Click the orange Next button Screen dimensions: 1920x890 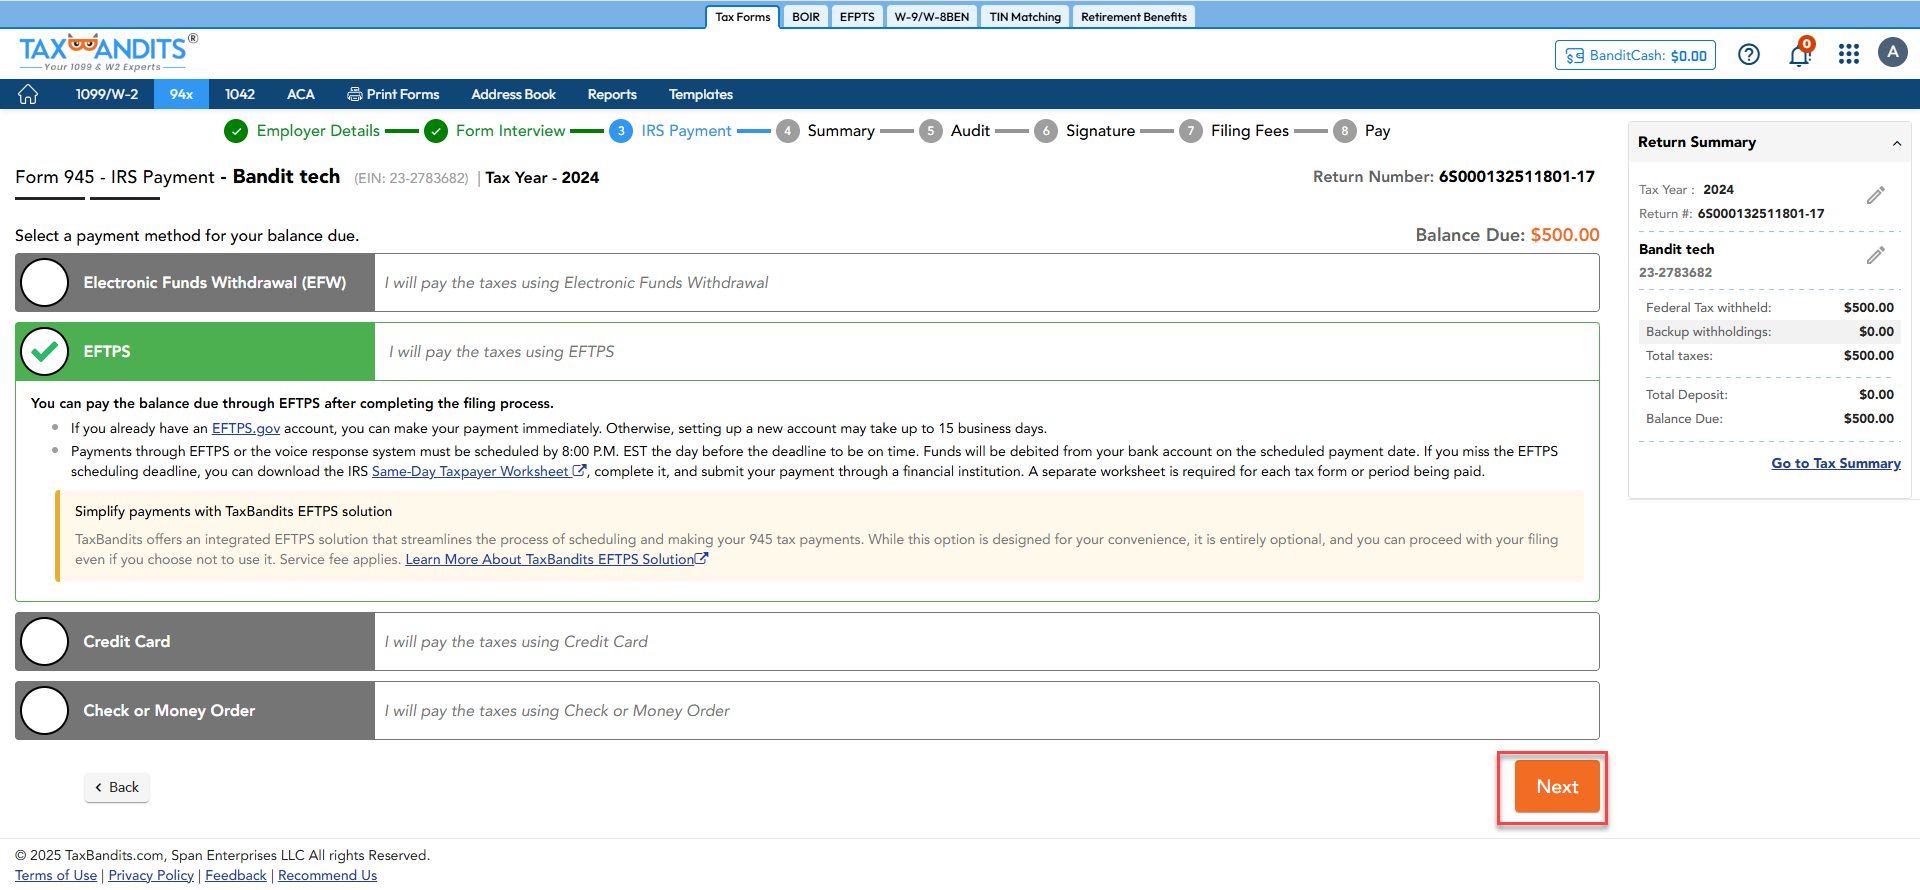pos(1557,787)
